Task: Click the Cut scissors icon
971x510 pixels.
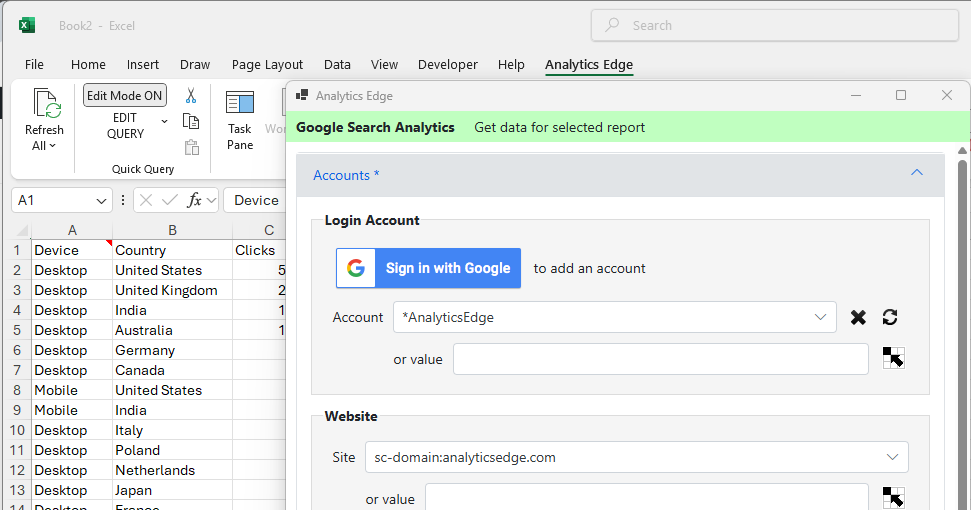Action: (191, 96)
